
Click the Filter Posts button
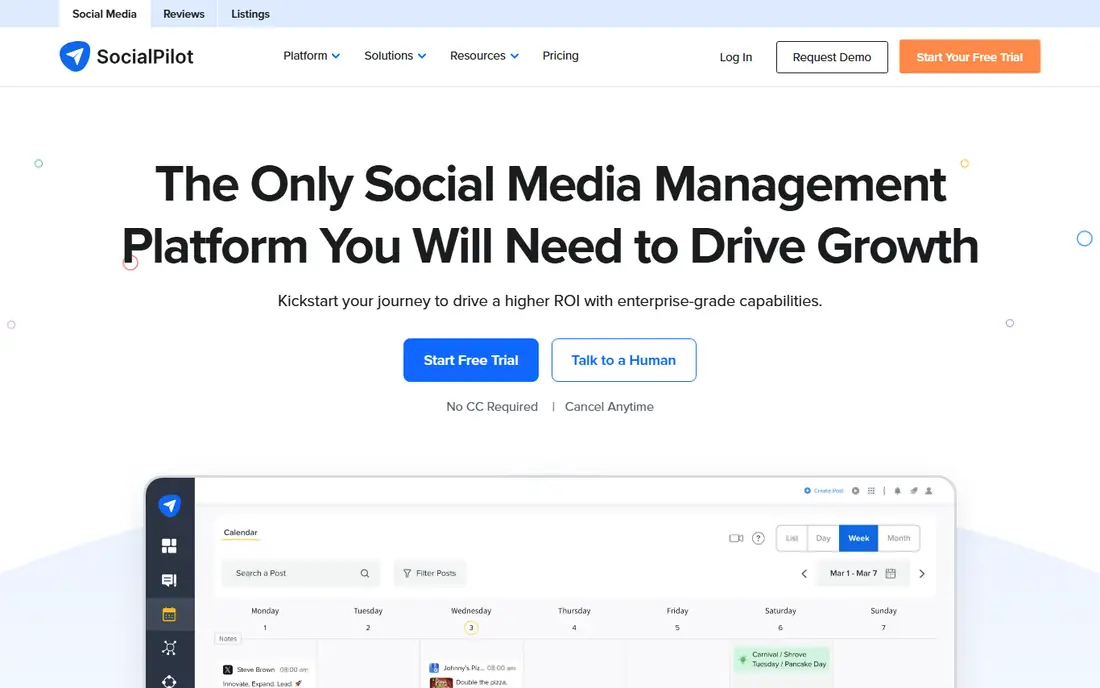(x=430, y=573)
